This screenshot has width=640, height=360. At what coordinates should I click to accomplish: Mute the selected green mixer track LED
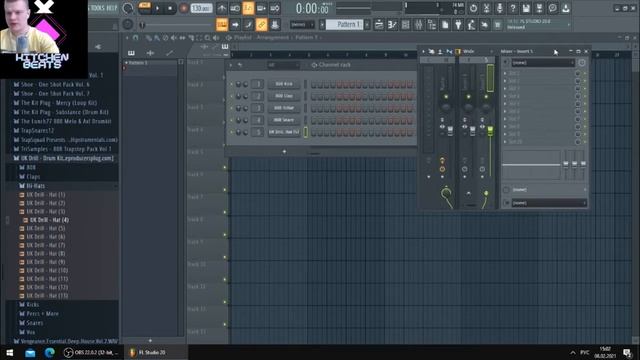pyautogui.click(x=486, y=97)
